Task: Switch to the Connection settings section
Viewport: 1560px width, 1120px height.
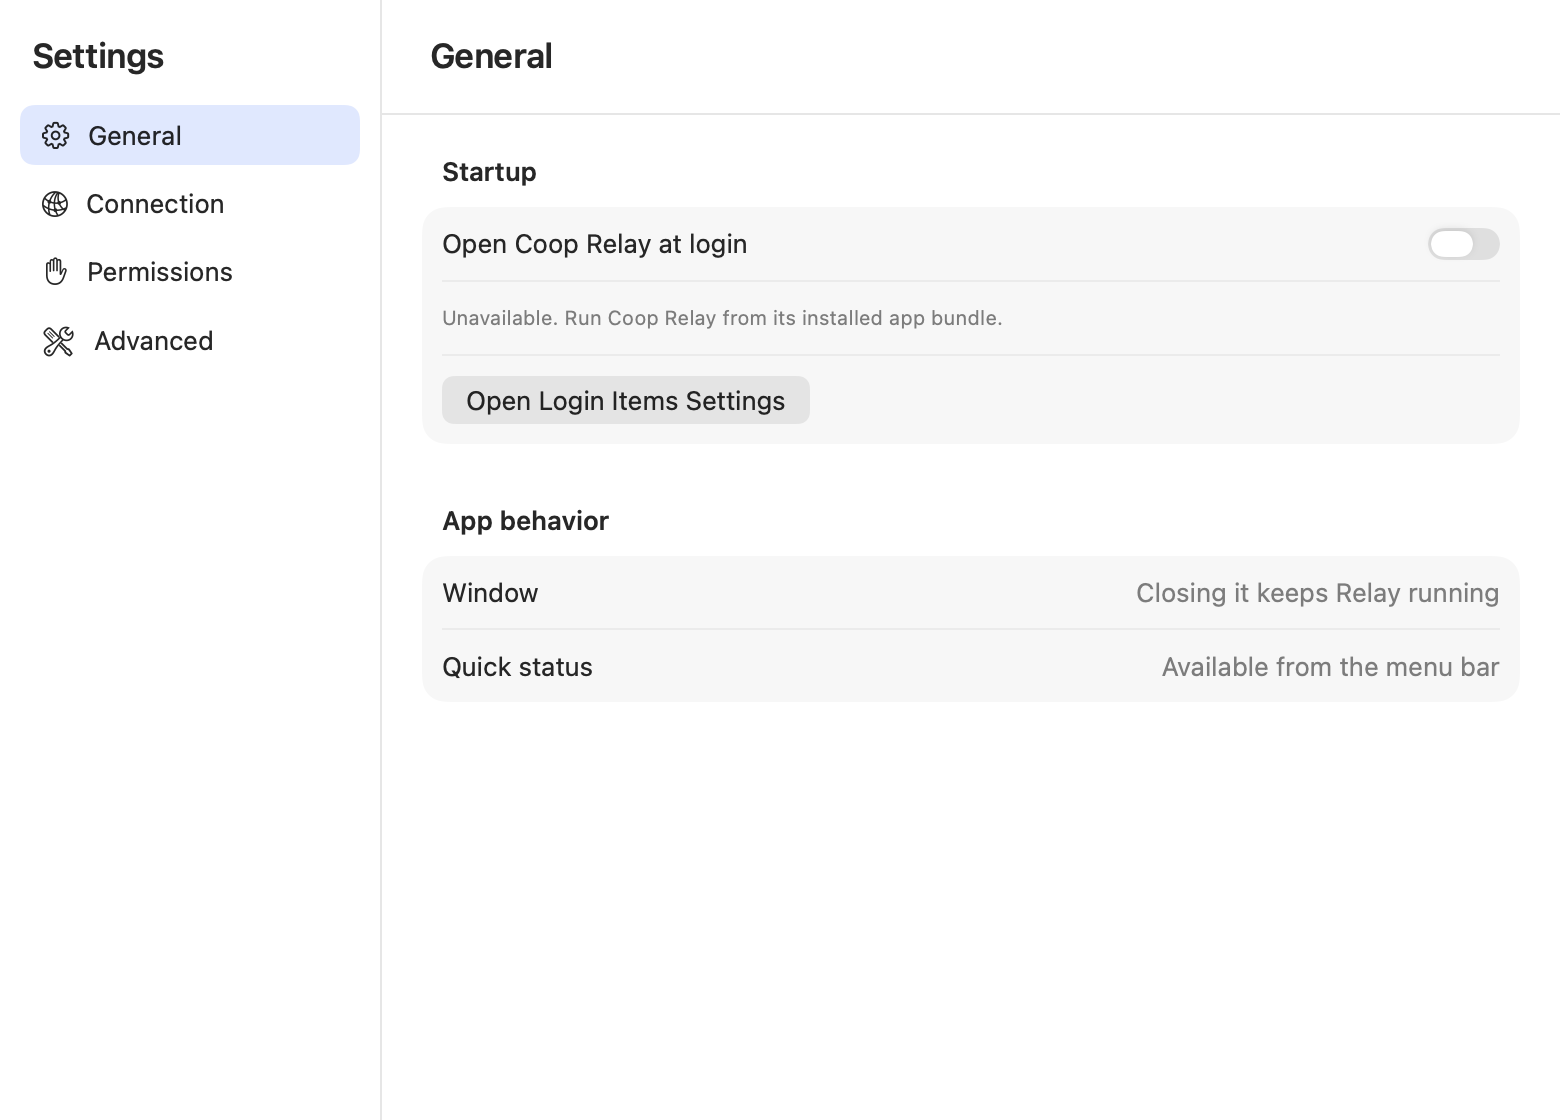Action: click(190, 204)
